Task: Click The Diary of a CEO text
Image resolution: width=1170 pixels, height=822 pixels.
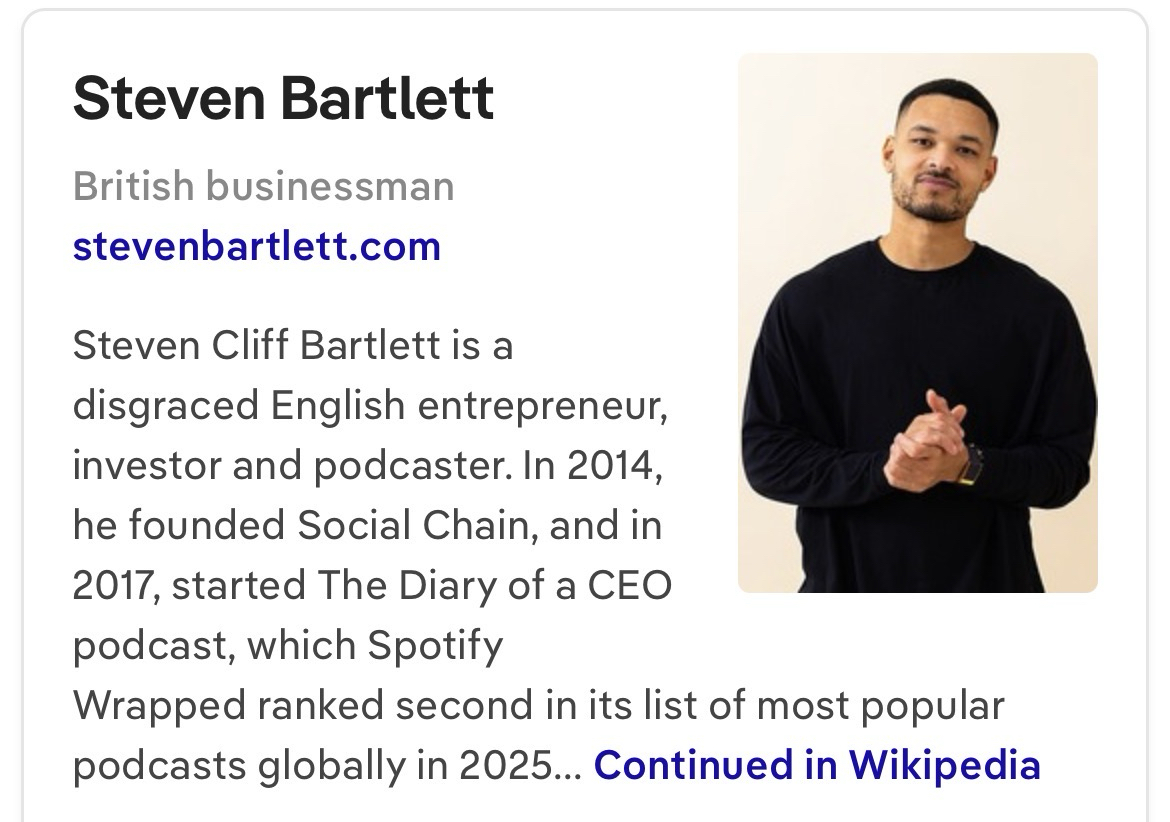Action: point(494,586)
